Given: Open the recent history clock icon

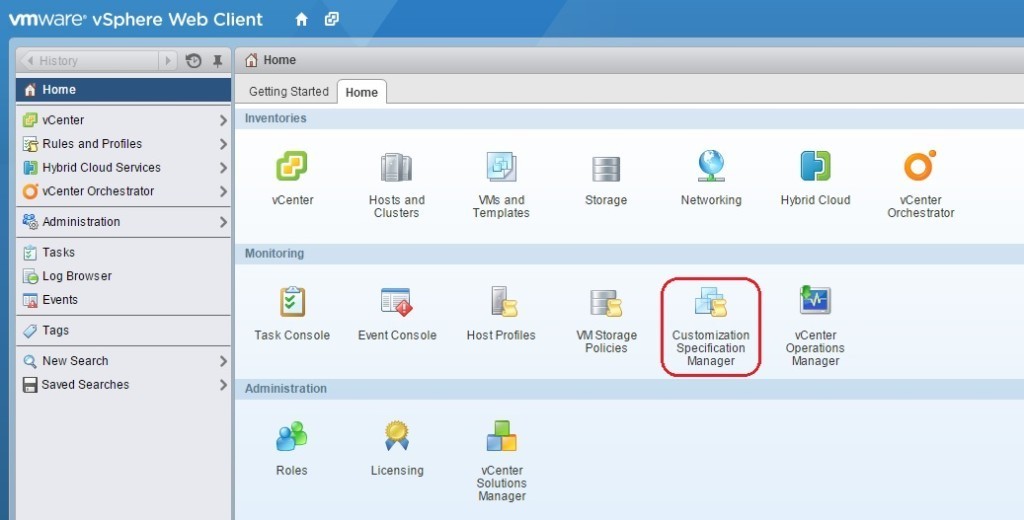Looking at the screenshot, I should tap(193, 61).
